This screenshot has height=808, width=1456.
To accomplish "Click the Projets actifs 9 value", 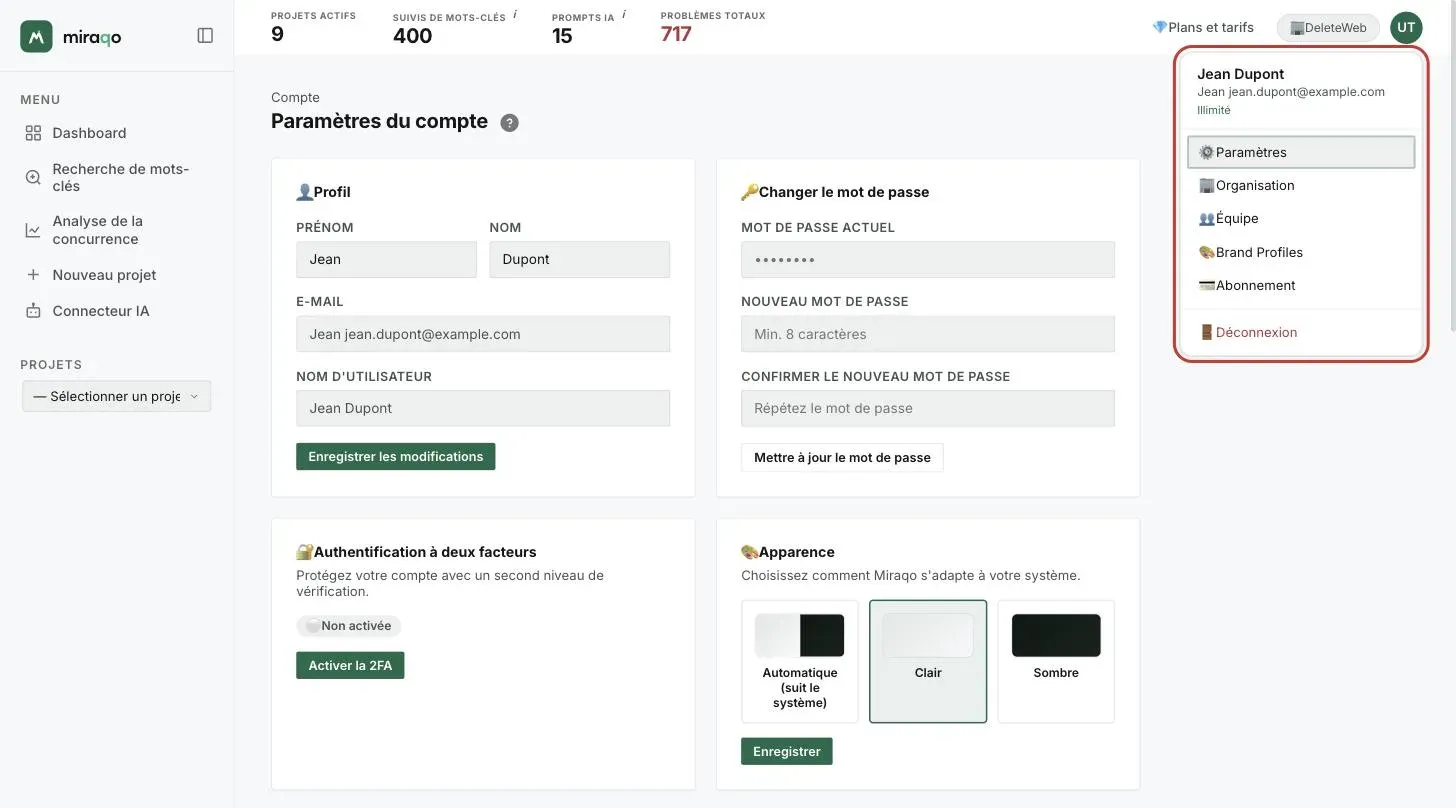I will 277,34.
